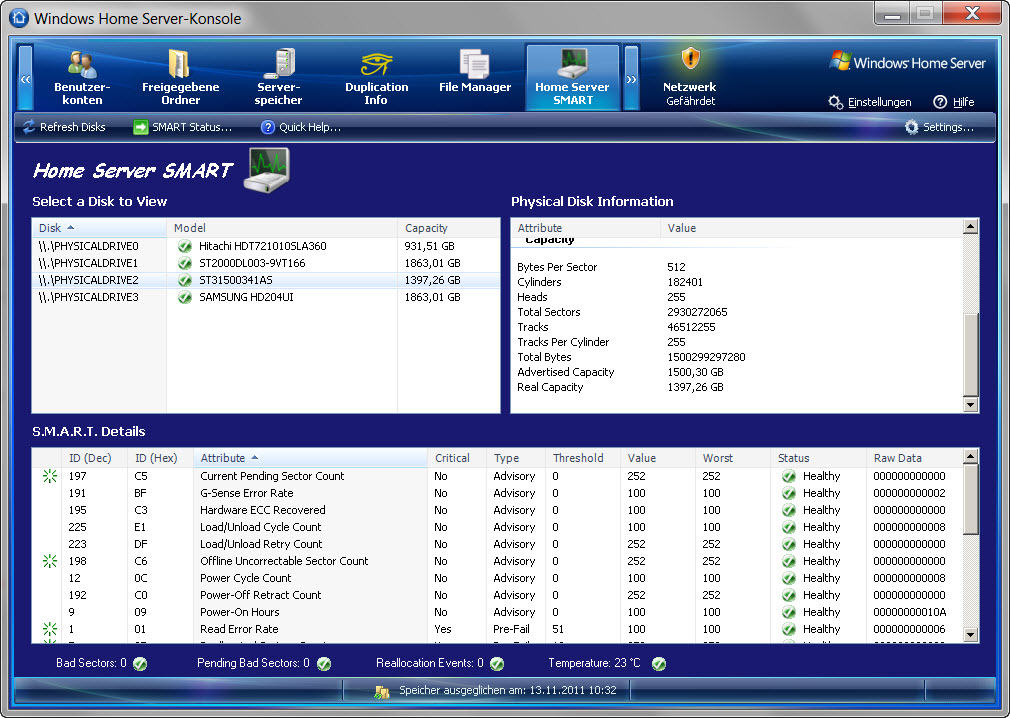Viewport: 1010px width, 718px height.
Task: Click the Netzwerk Gefährdet shield icon
Action: tap(691, 59)
